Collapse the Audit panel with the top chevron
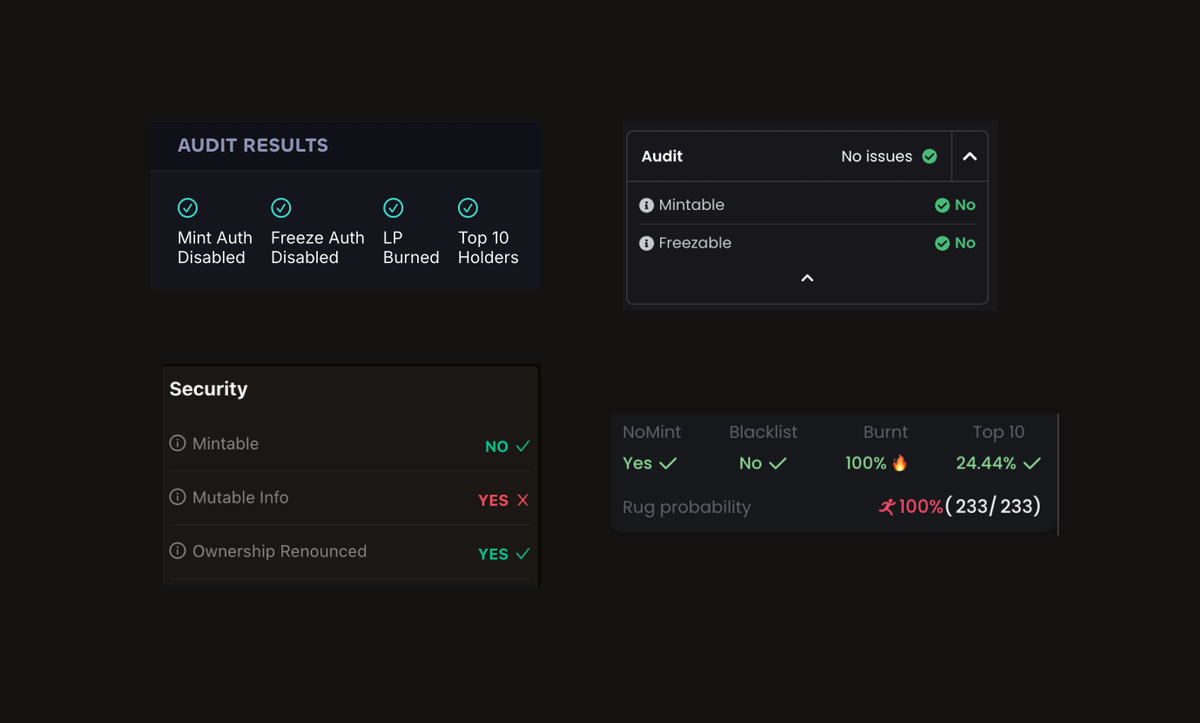Screen dimensions: 1200x723 pos(968,156)
